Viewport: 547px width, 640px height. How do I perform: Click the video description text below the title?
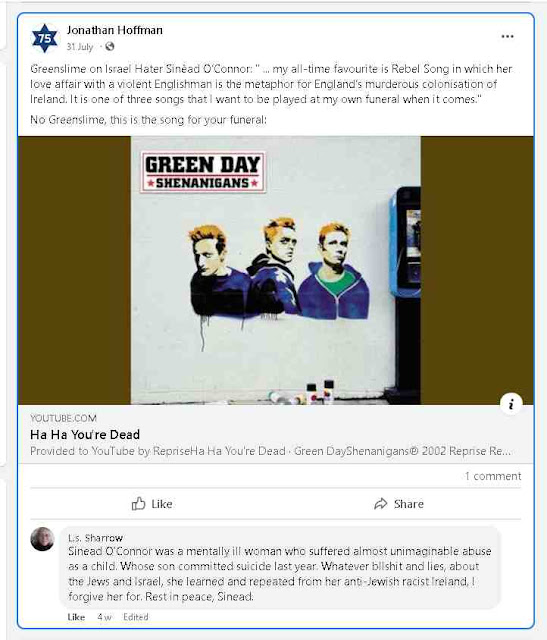click(x=270, y=451)
